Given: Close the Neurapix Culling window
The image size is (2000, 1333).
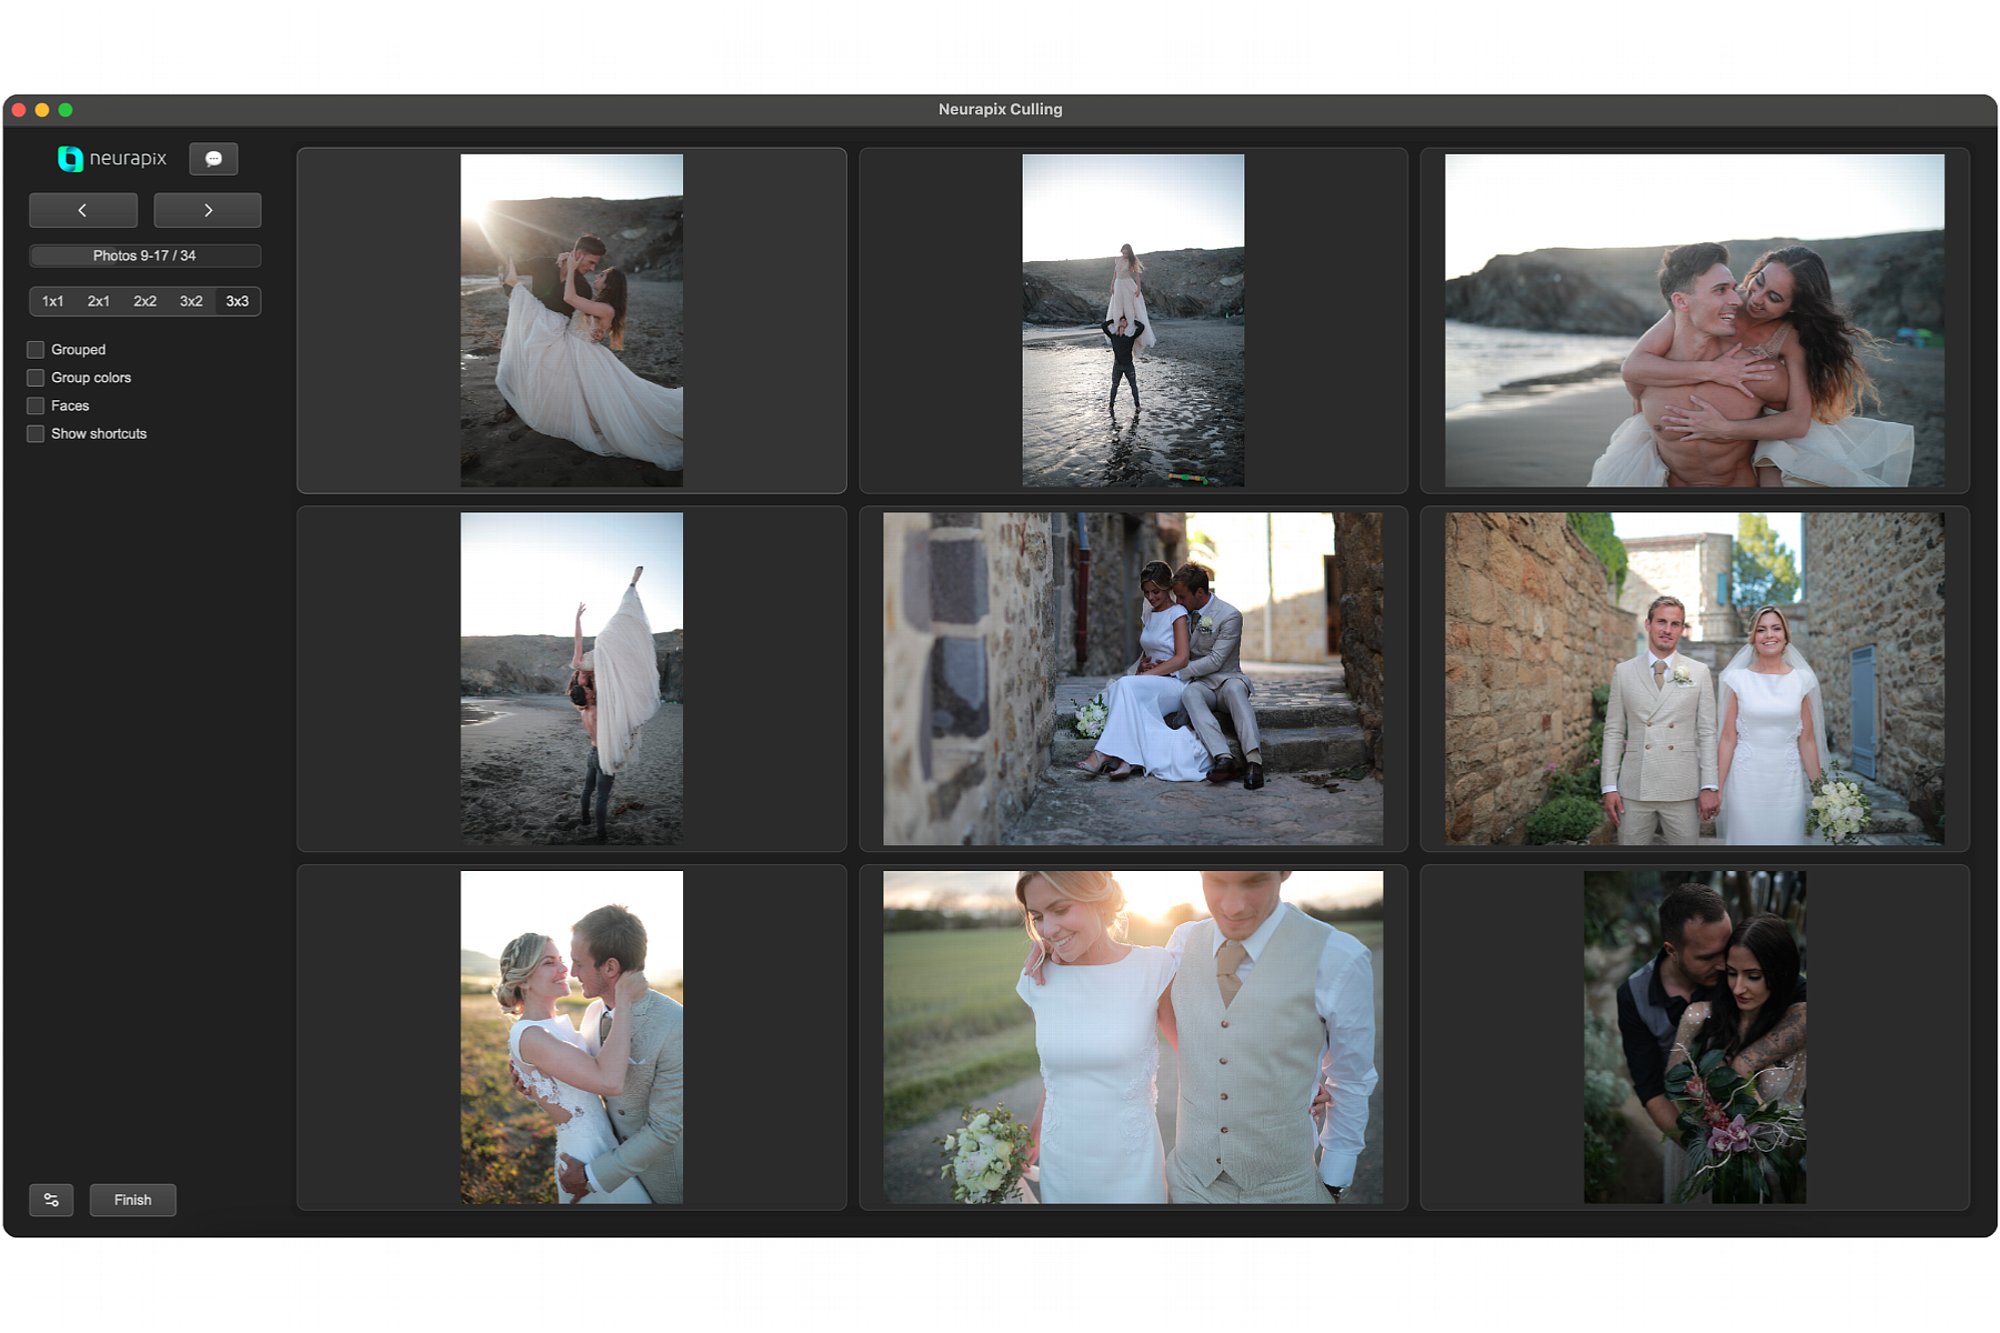Looking at the screenshot, I should (19, 110).
